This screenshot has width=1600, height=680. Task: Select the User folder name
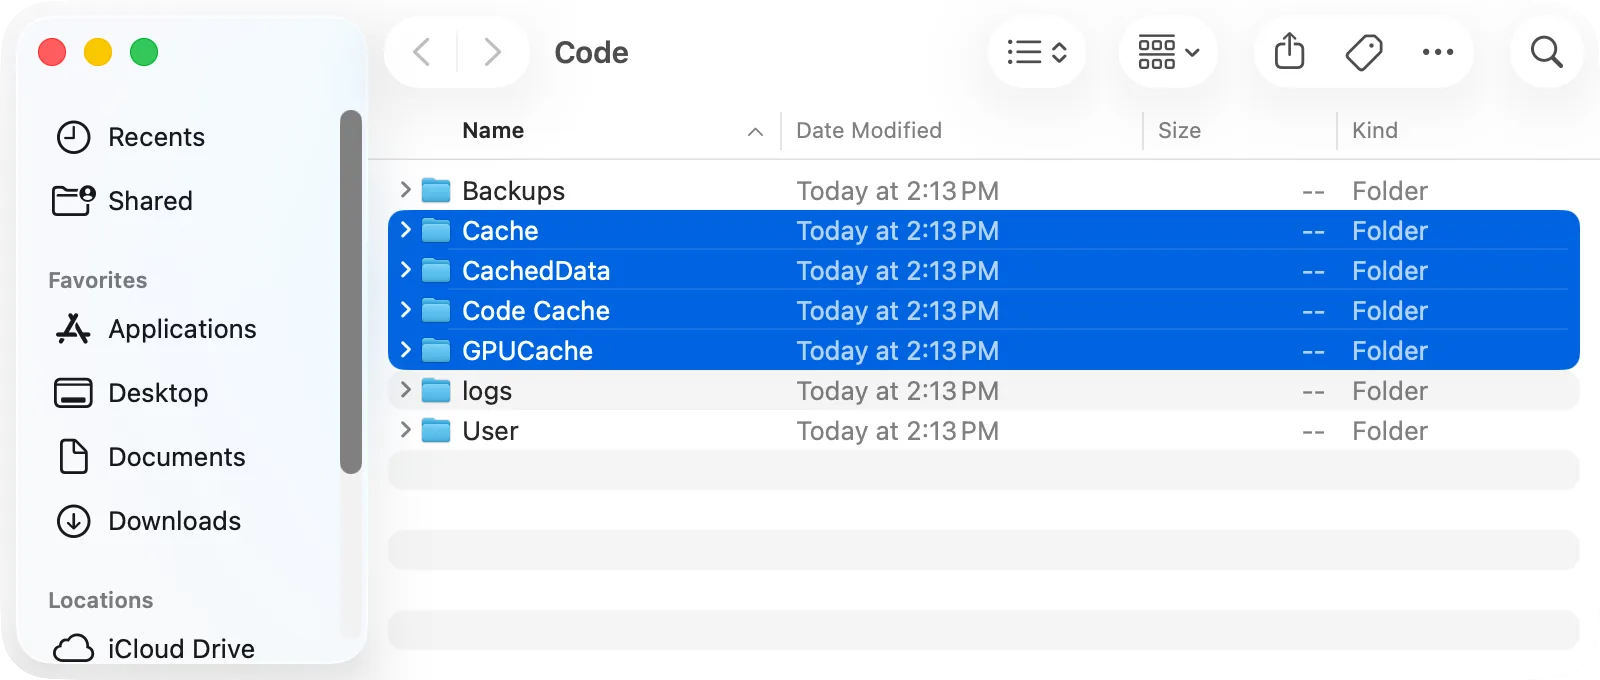490,431
